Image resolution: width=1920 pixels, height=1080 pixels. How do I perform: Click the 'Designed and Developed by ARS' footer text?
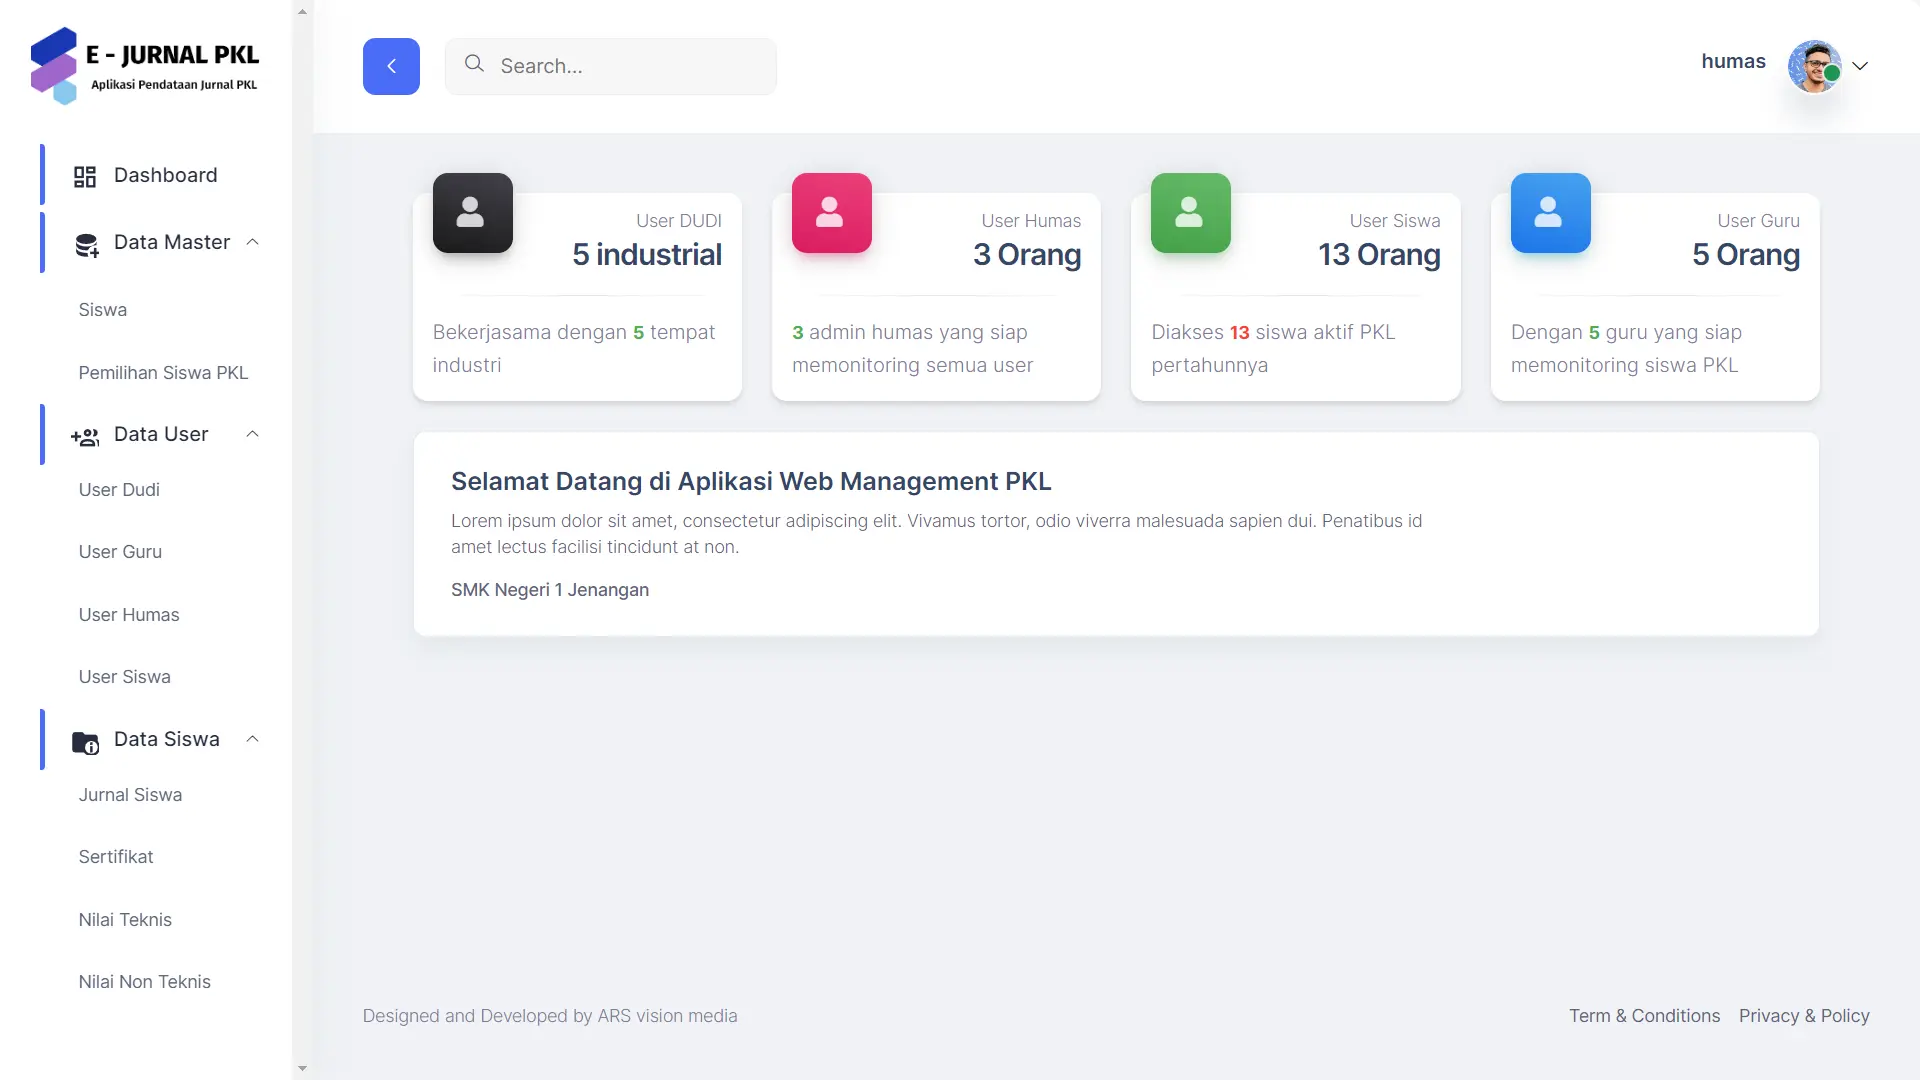coord(550,1016)
